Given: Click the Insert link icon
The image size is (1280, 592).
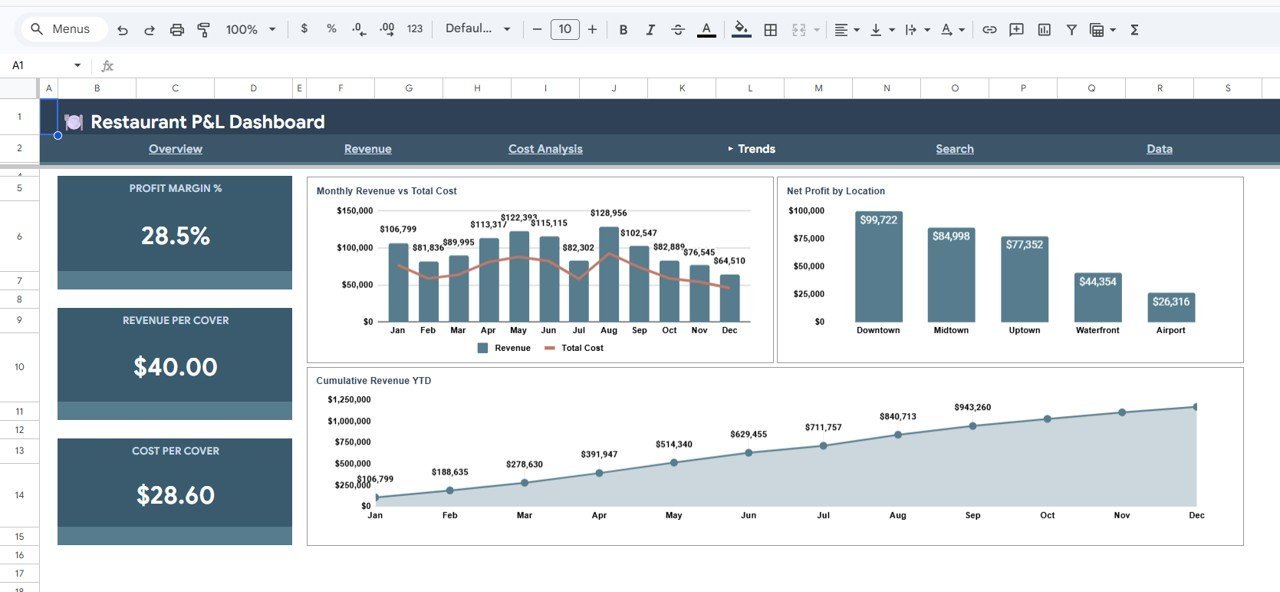Looking at the screenshot, I should pos(989,30).
